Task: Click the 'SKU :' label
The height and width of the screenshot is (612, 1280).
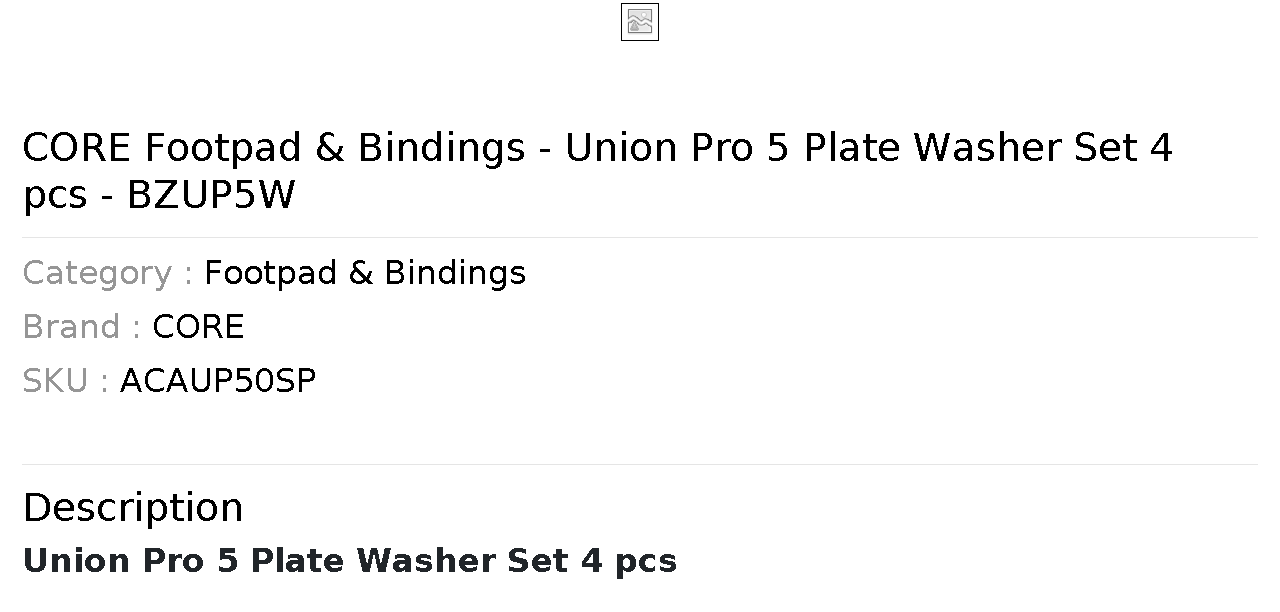Action: 65,381
